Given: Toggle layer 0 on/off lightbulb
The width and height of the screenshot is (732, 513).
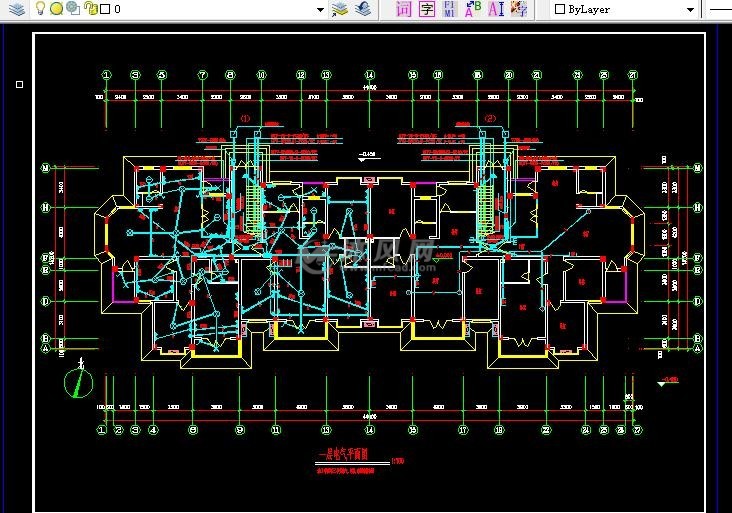Looking at the screenshot, I should coord(40,9).
